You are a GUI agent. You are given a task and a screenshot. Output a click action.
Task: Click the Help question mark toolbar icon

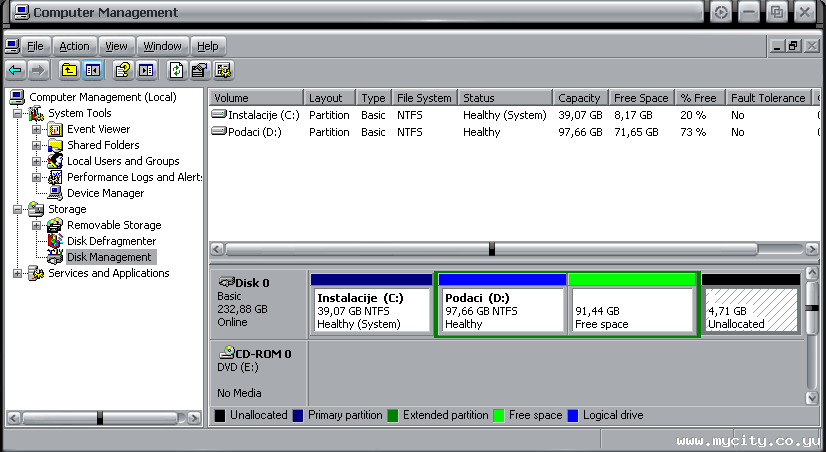coord(122,70)
